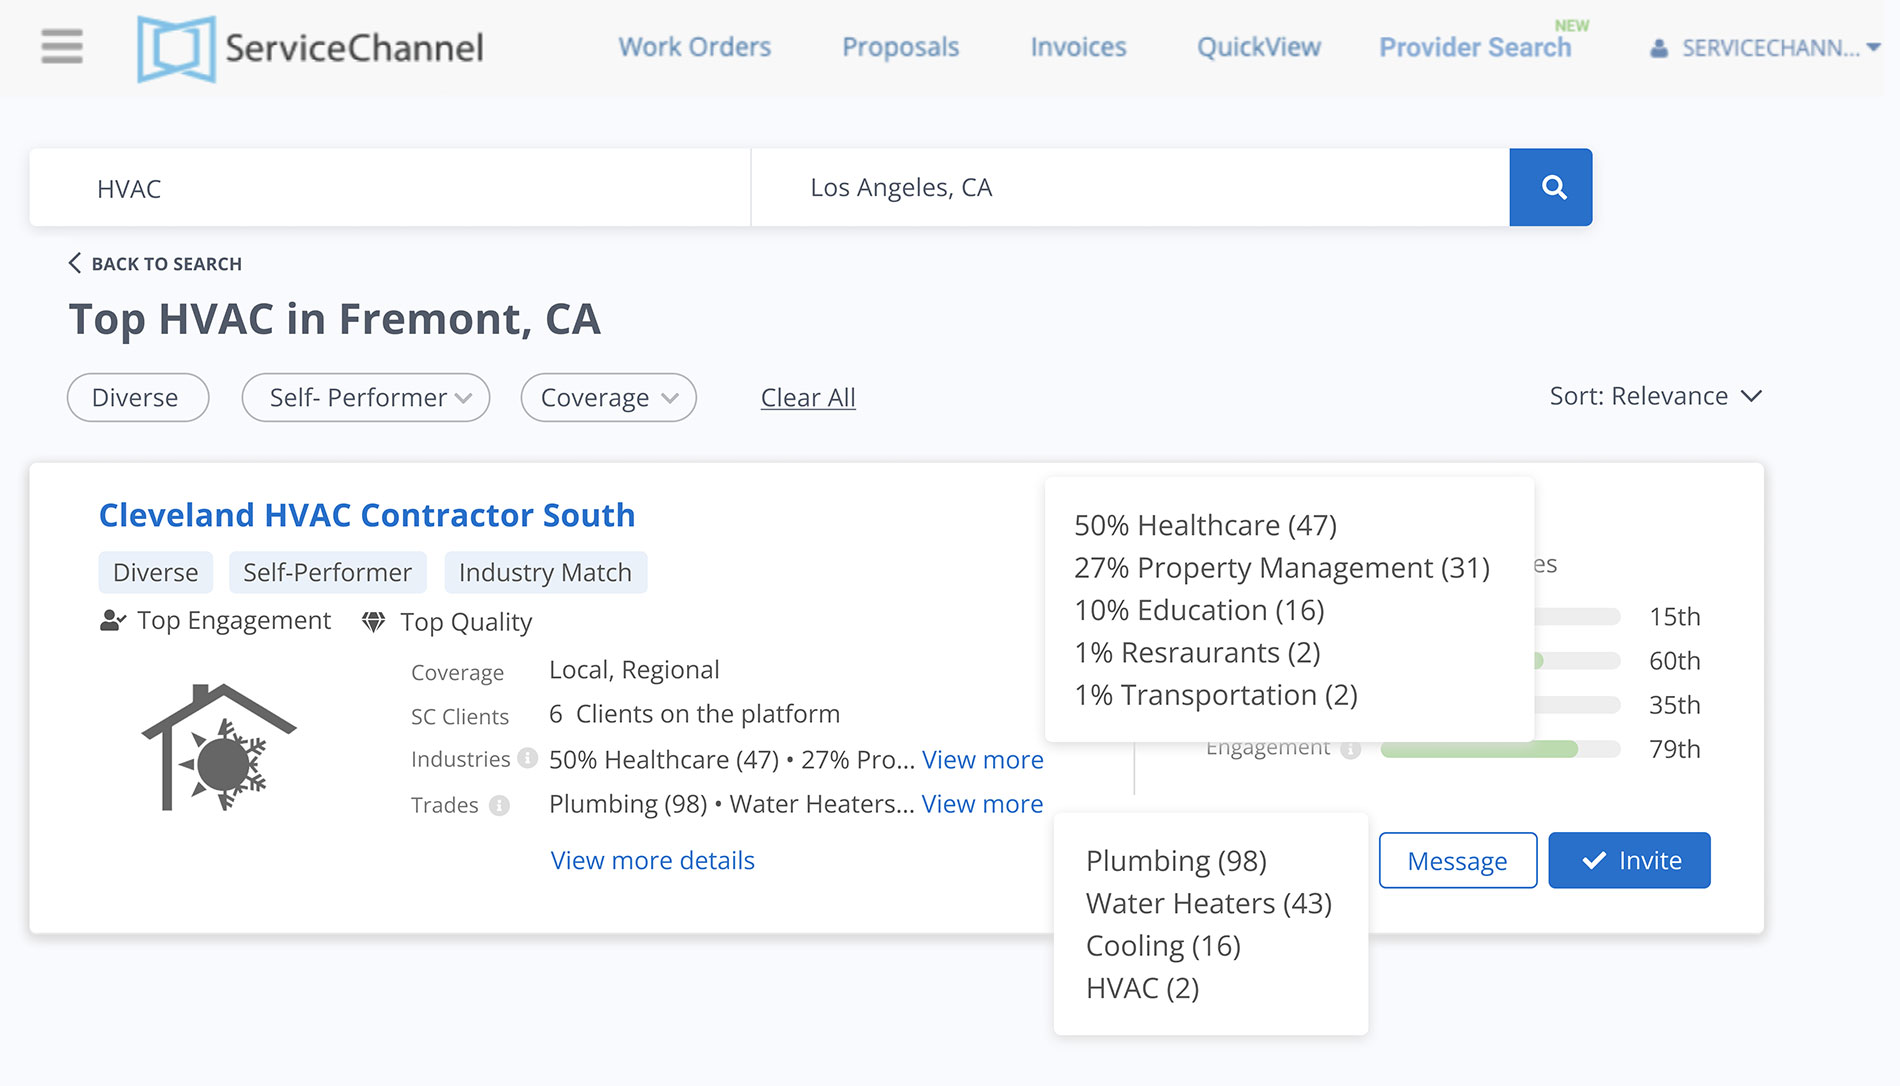This screenshot has width=1900, height=1086.
Task: Toggle the Diverse filter chip
Action: [x=137, y=398]
